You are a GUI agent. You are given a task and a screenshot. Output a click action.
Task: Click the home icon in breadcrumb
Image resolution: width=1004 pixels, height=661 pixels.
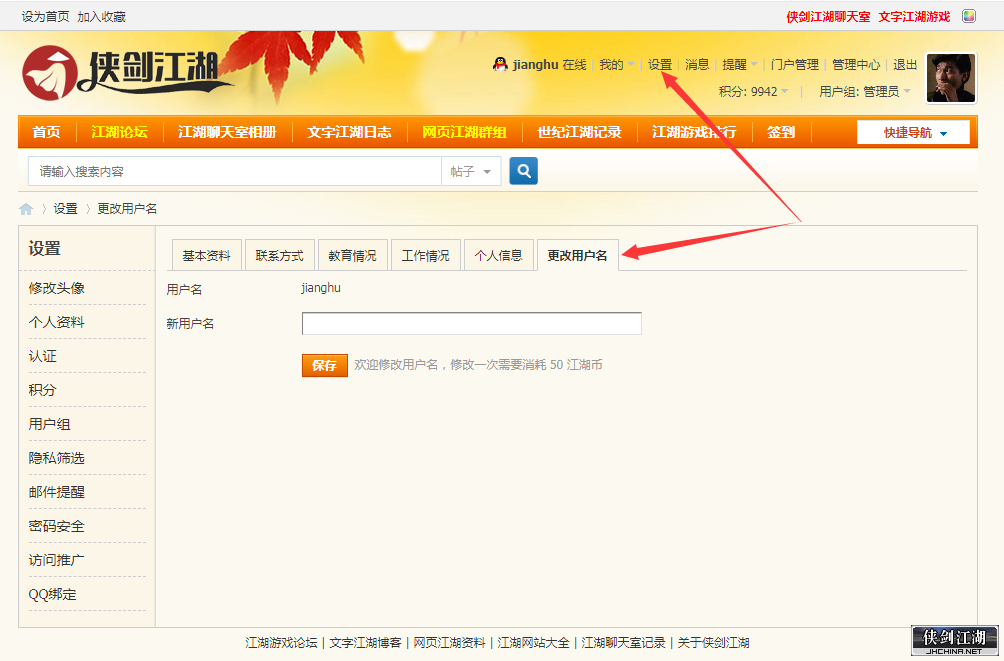pyautogui.click(x=26, y=209)
